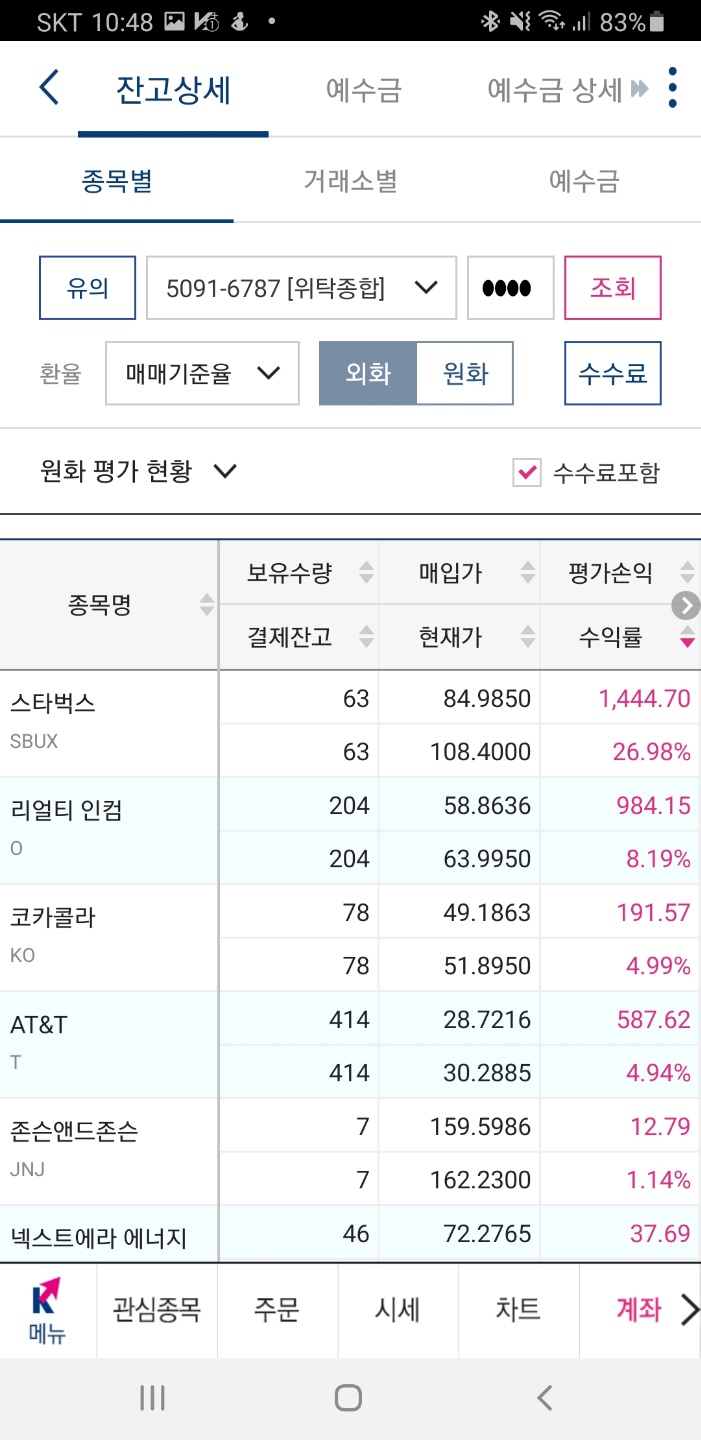The width and height of the screenshot is (701, 1440).
Task: Tap purchase price 84.9850
Action: tap(487, 698)
